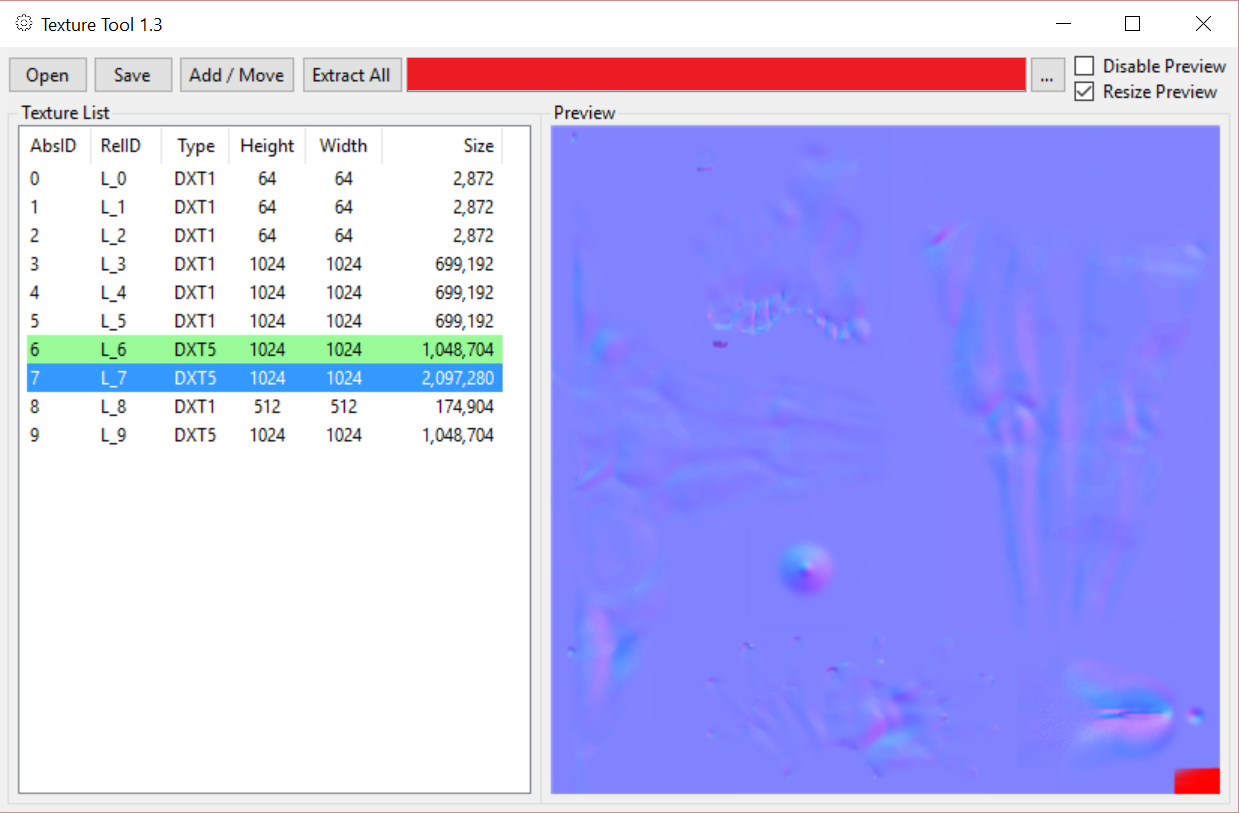This screenshot has width=1239, height=813.
Task: Select texture row L_0
Action: coord(260,179)
